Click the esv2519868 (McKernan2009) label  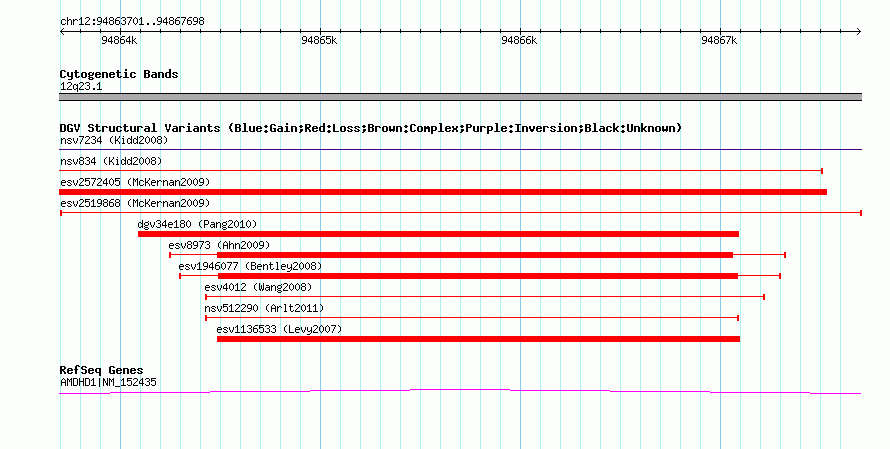tap(135, 203)
